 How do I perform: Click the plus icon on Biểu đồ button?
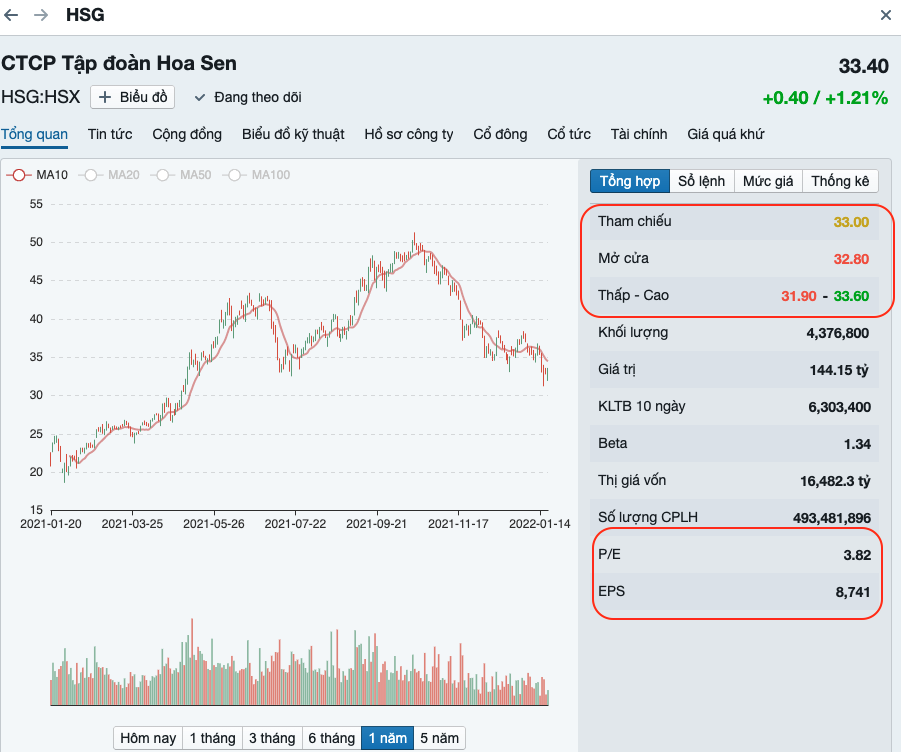(105, 97)
